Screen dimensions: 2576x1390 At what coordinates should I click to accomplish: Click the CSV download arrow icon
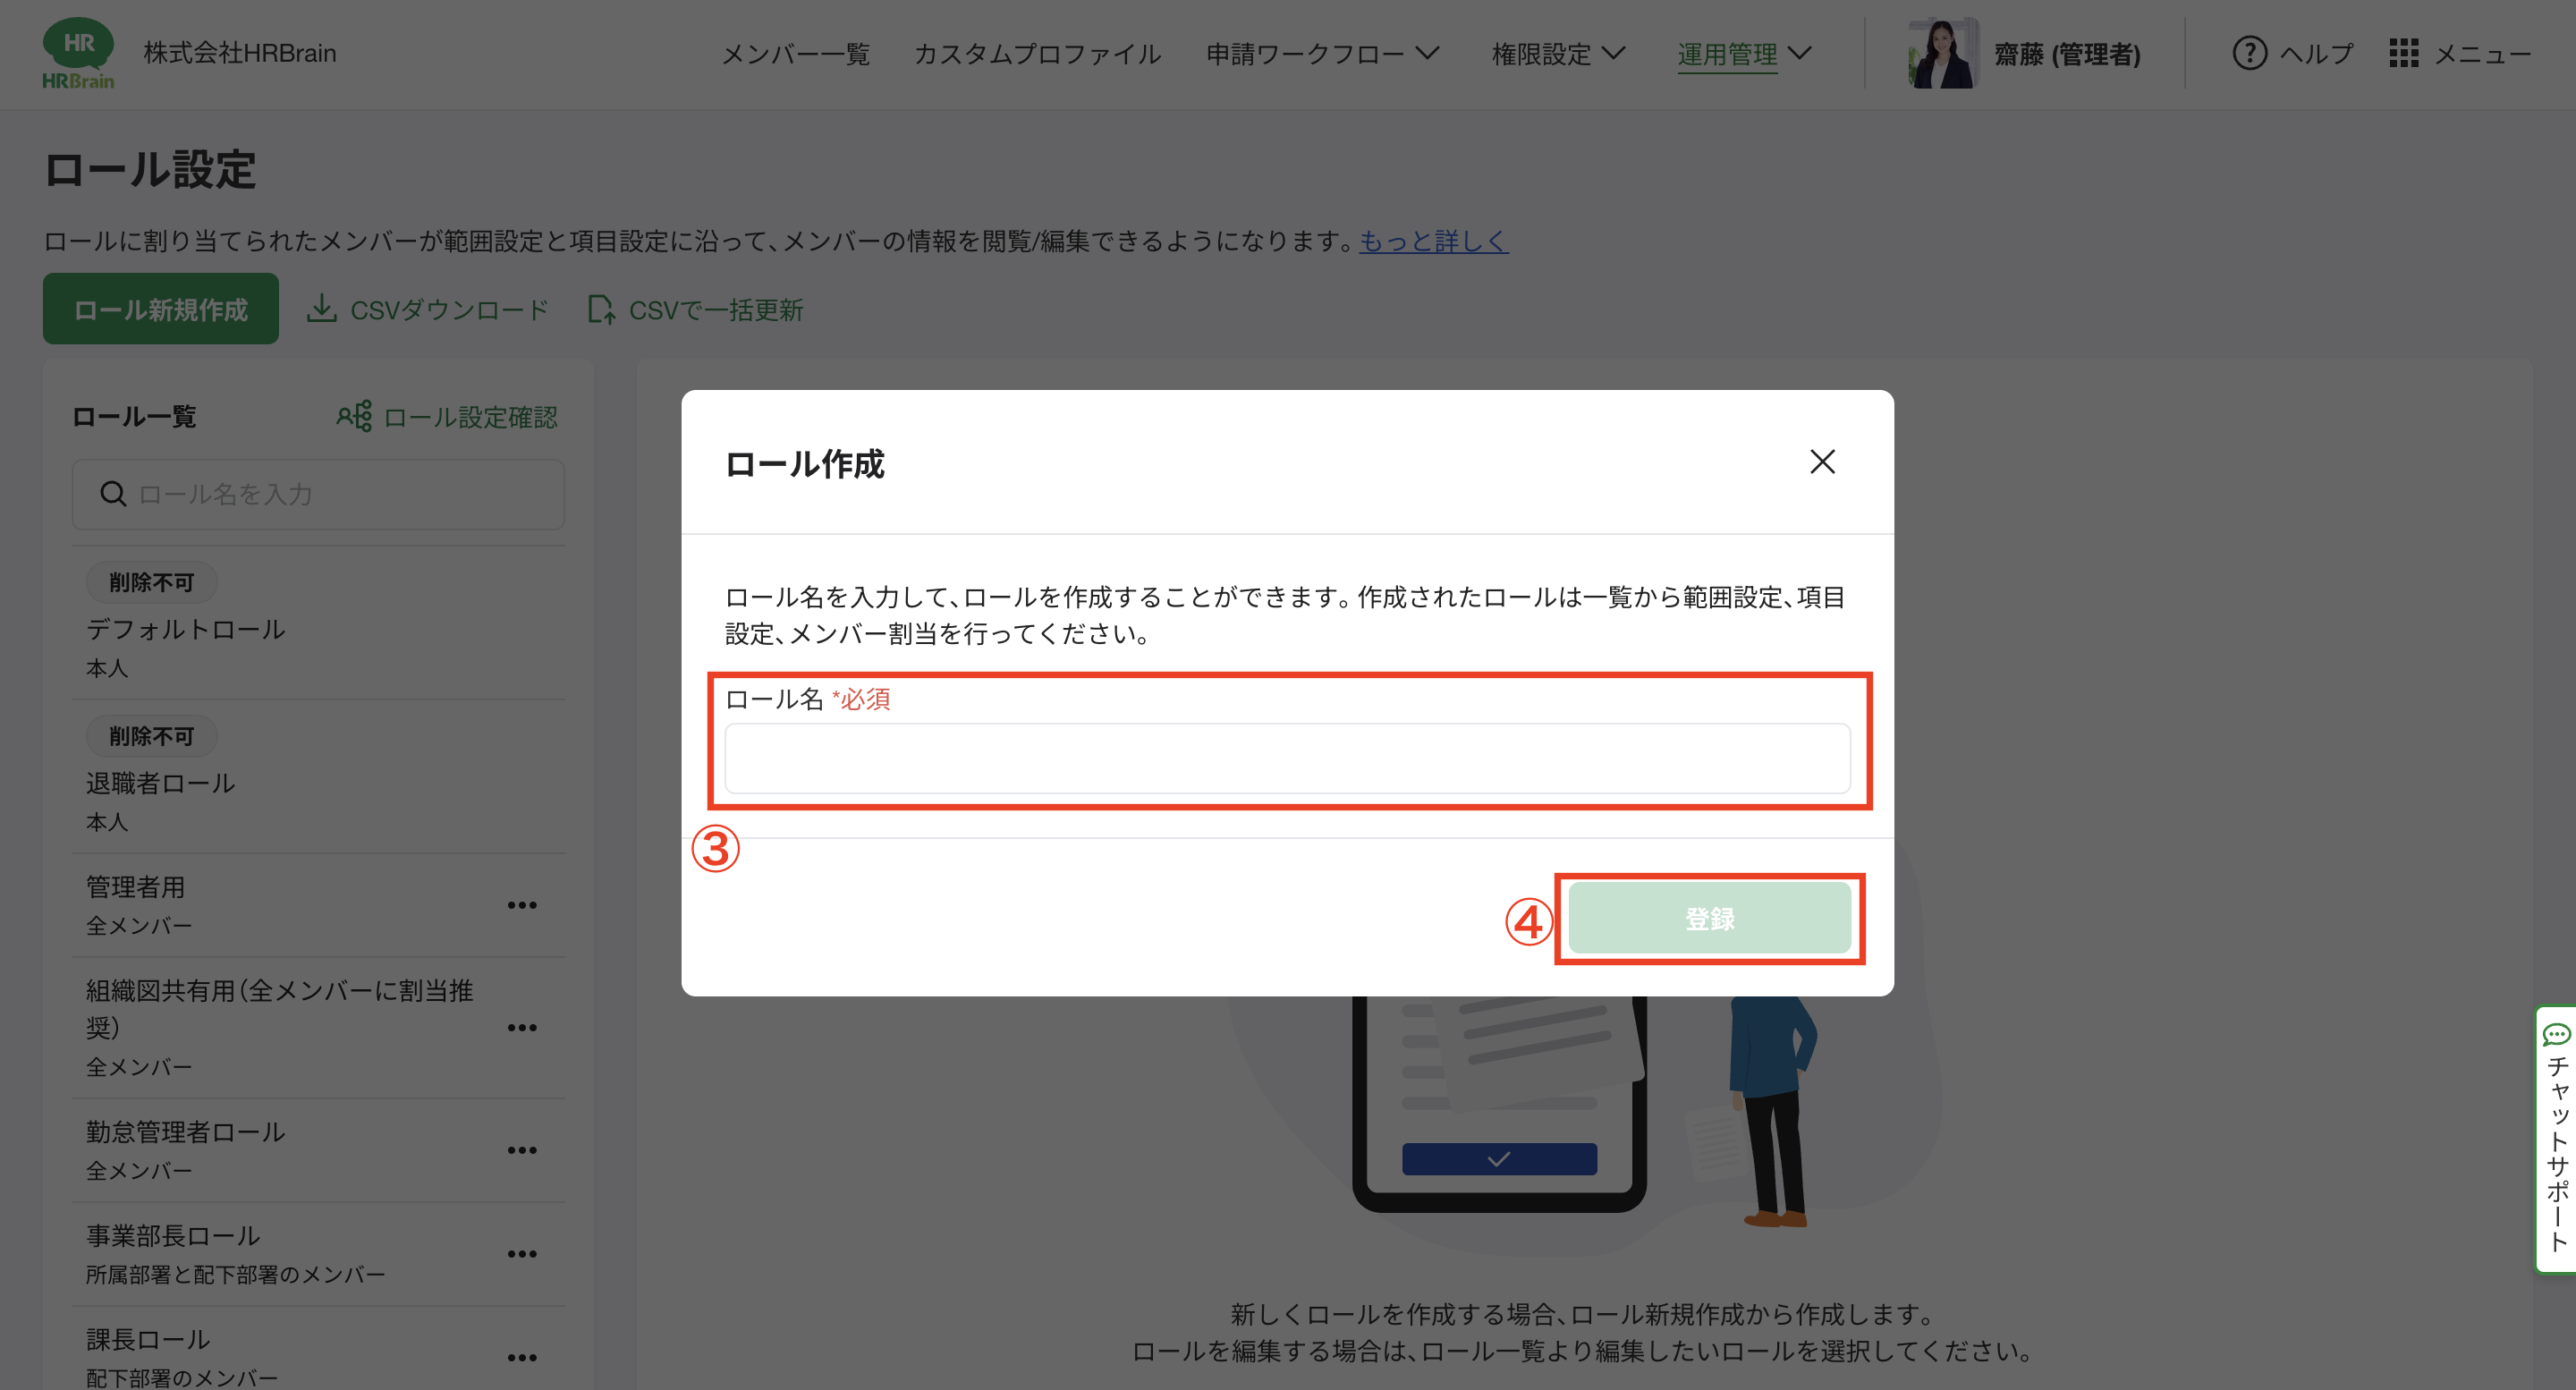pyautogui.click(x=321, y=309)
